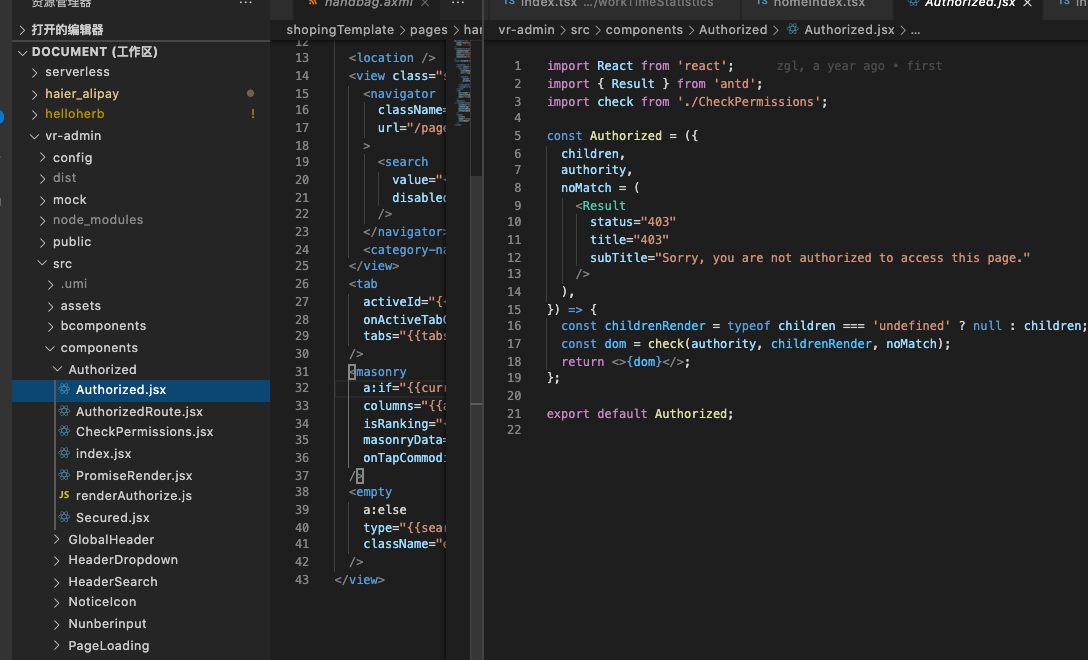
Task: Expand the helloherb folder
Action: pyautogui.click(x=35, y=114)
